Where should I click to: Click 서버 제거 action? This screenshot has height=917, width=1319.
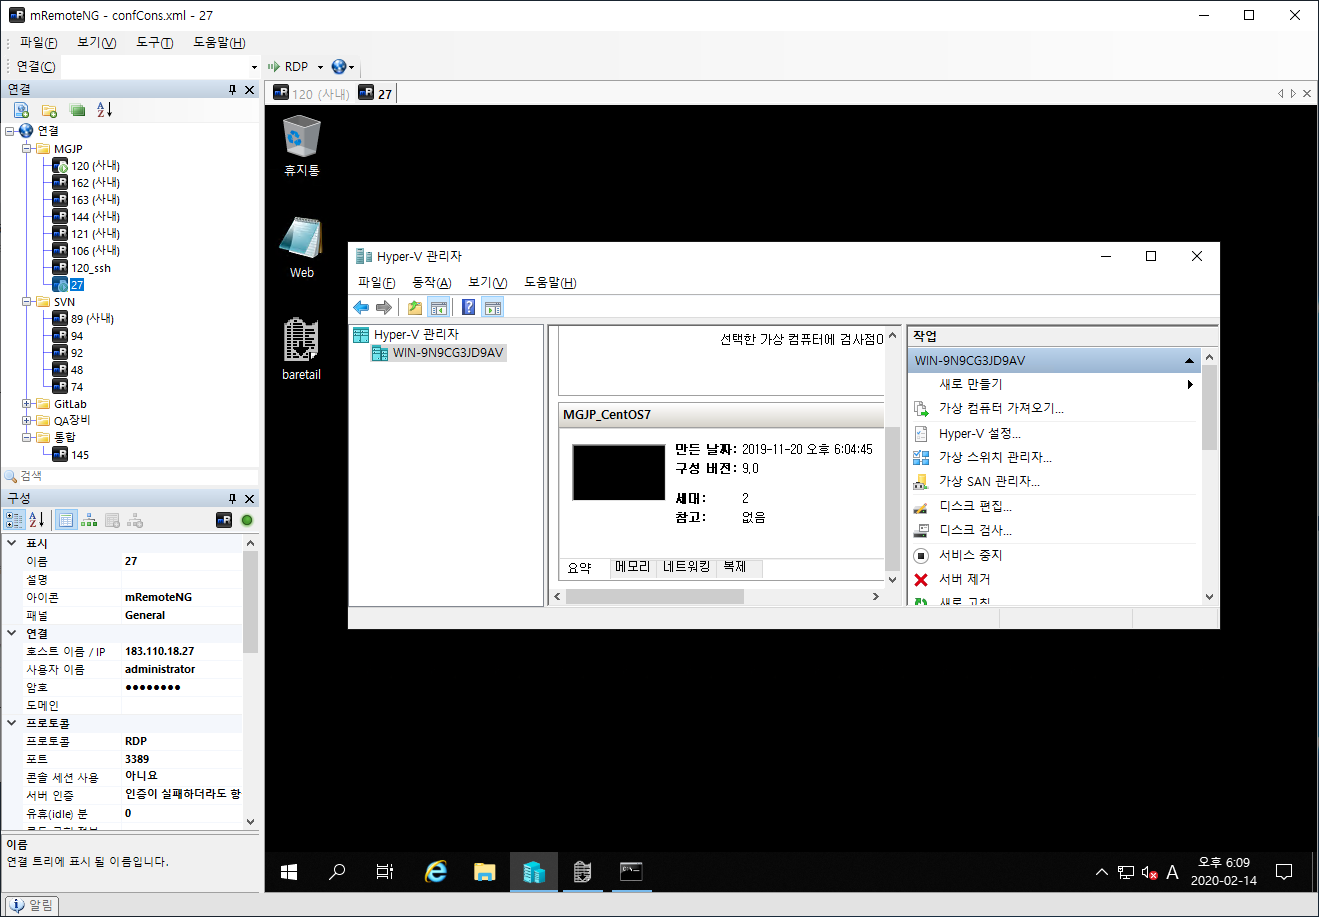965,579
